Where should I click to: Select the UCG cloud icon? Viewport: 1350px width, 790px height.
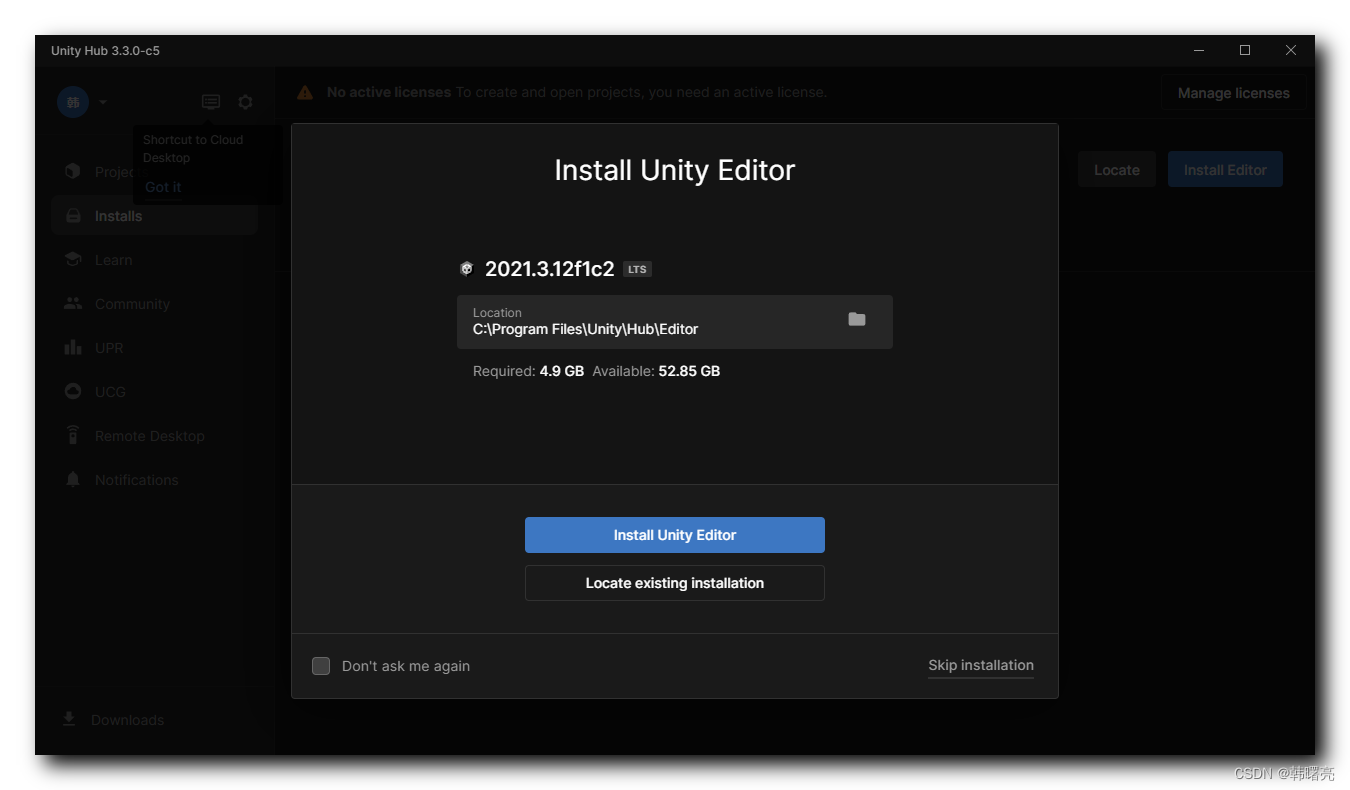click(x=73, y=391)
